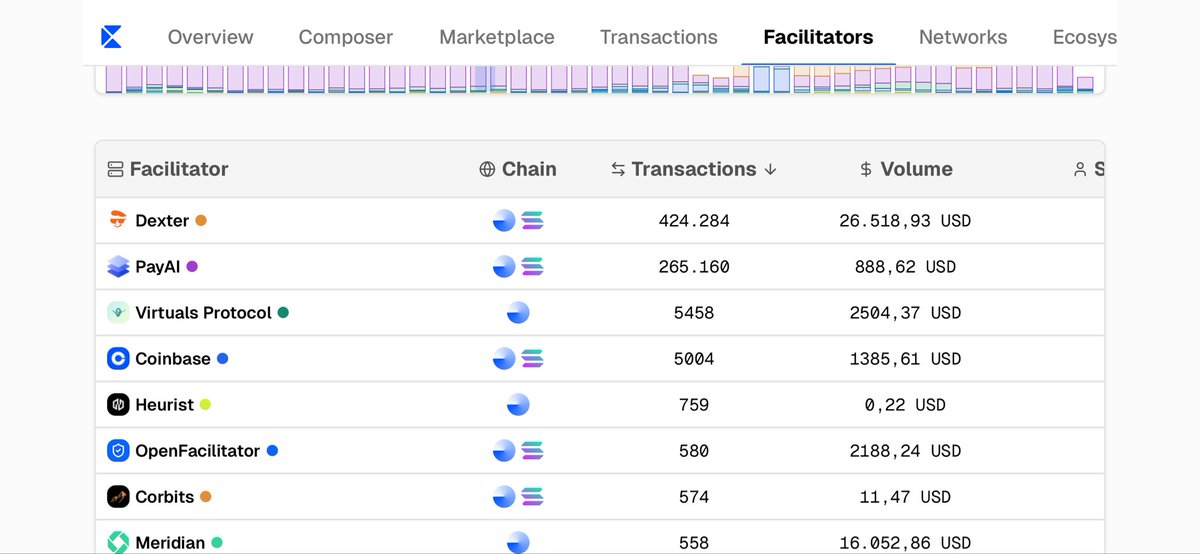Click the swap arrows icon beside Transactions

click(619, 170)
